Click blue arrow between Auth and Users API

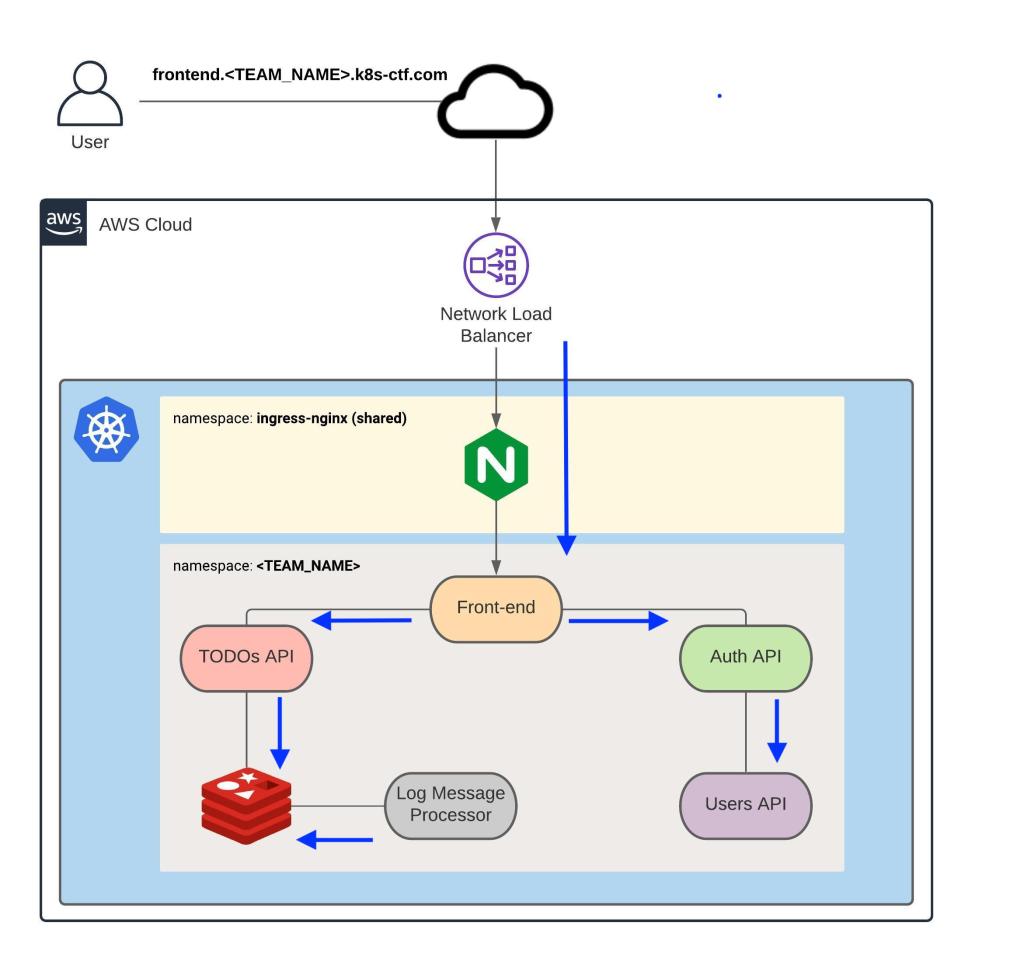(x=776, y=729)
